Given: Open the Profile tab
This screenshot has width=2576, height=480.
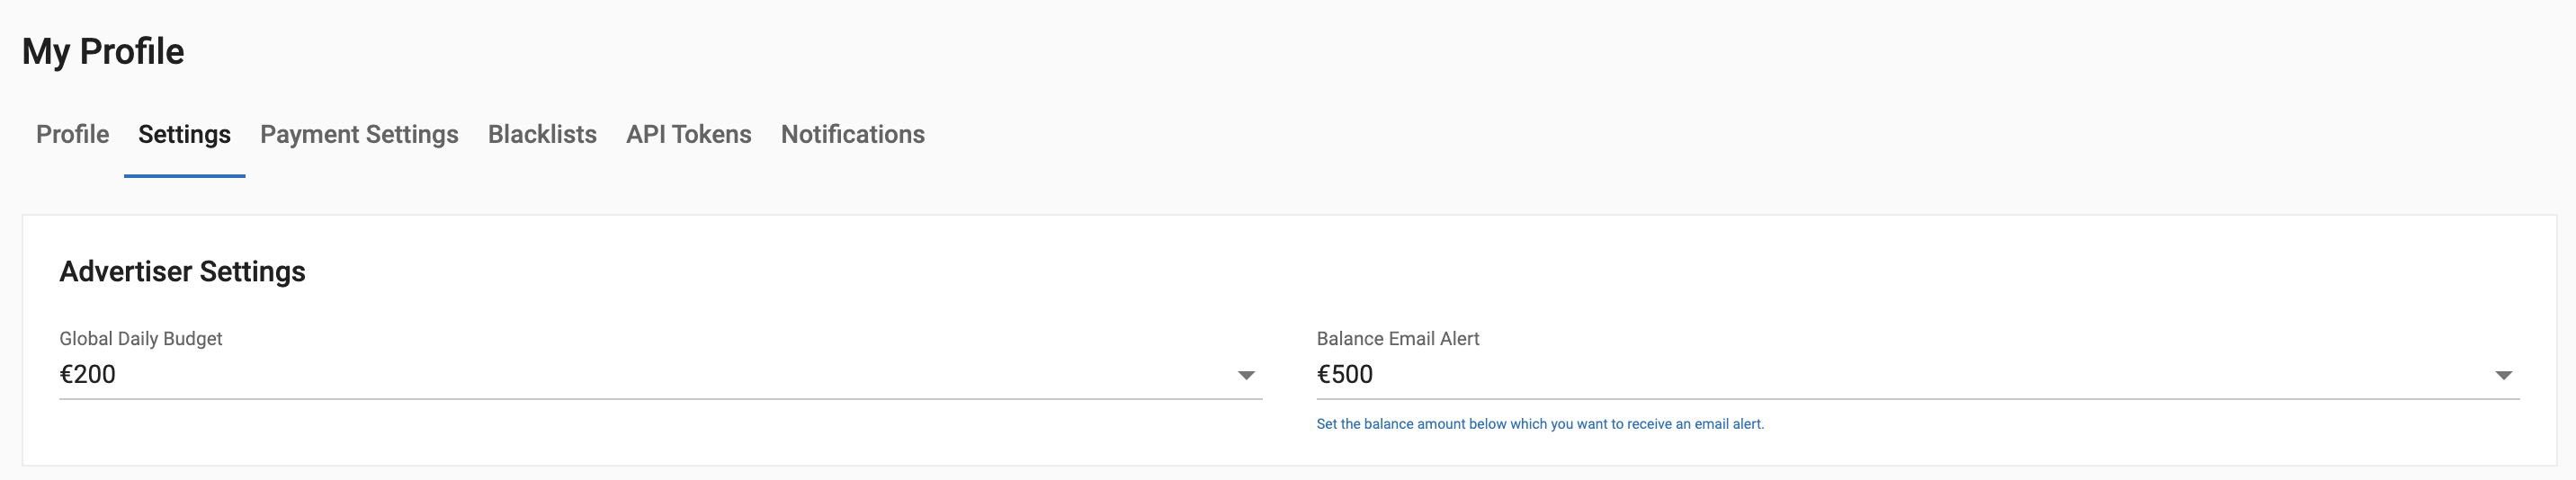Looking at the screenshot, I should click(72, 135).
